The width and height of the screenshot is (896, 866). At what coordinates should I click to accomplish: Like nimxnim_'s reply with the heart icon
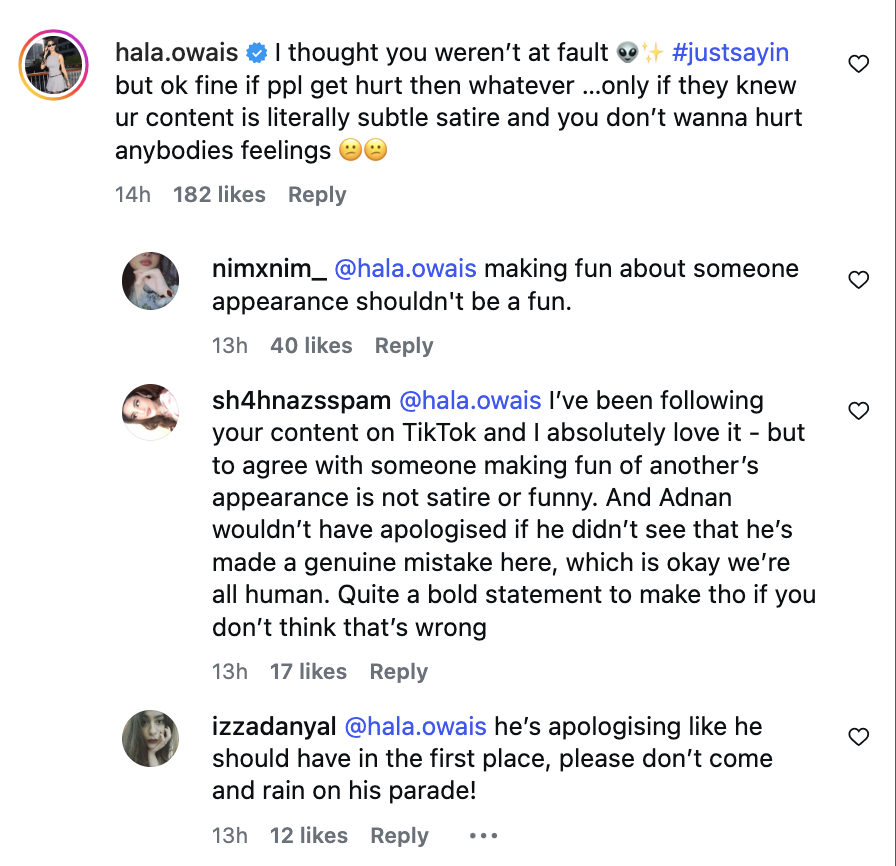click(x=858, y=280)
